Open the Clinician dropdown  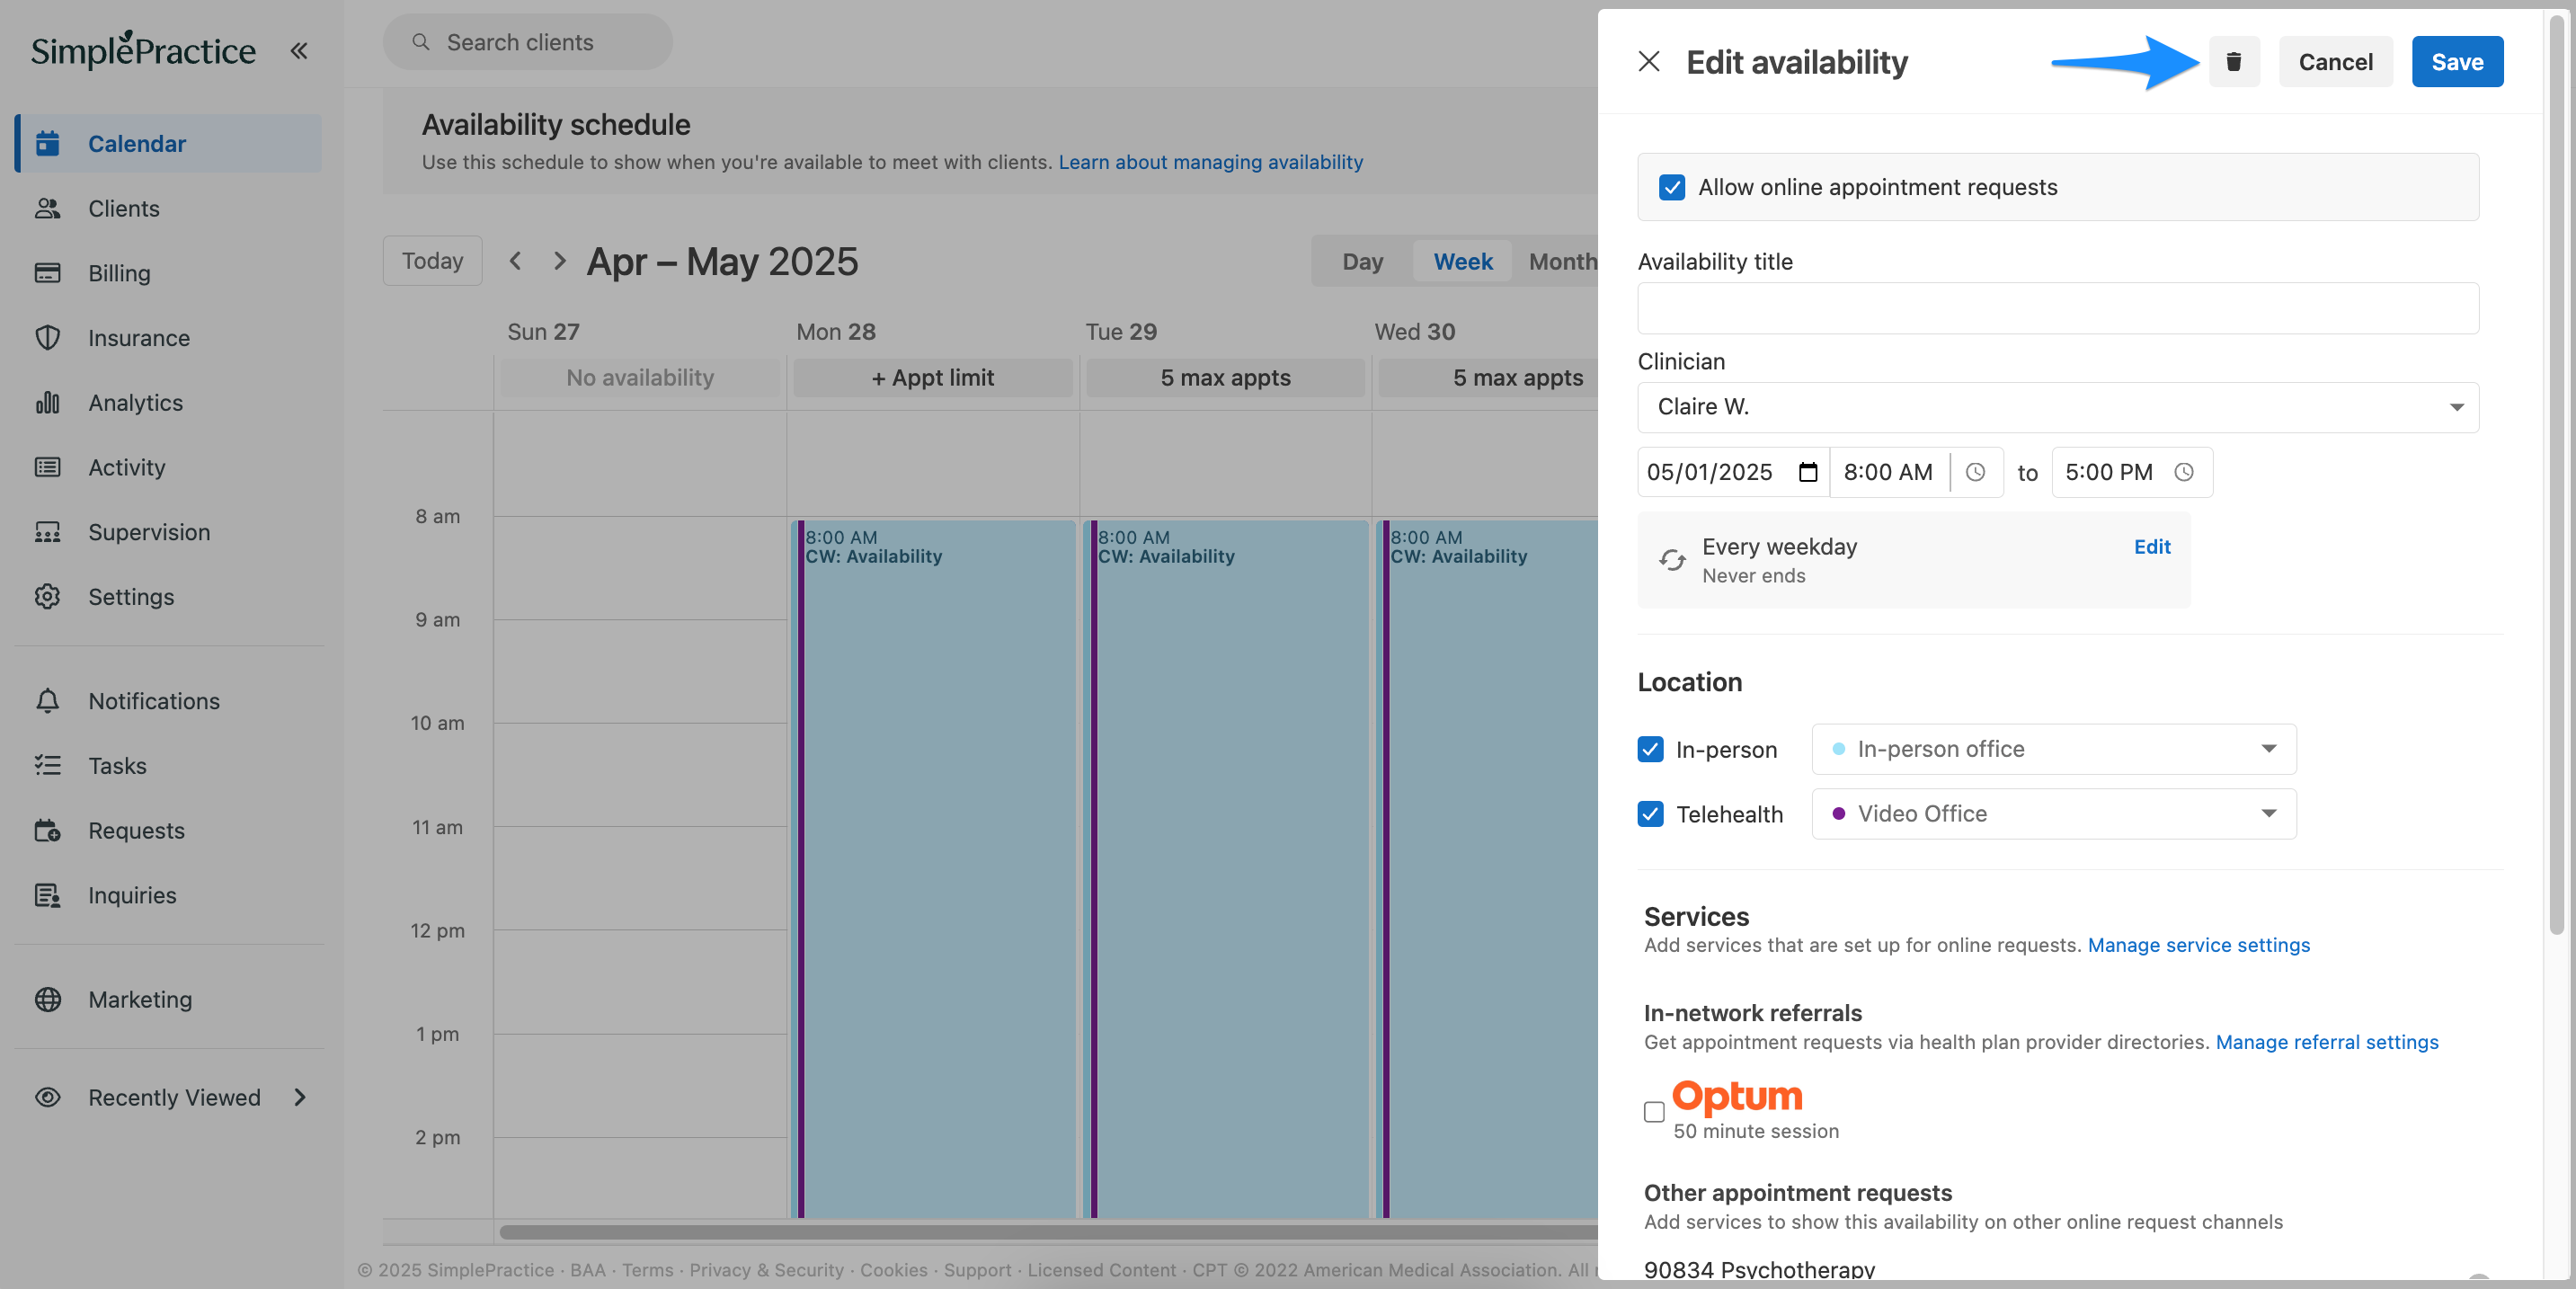2058,407
